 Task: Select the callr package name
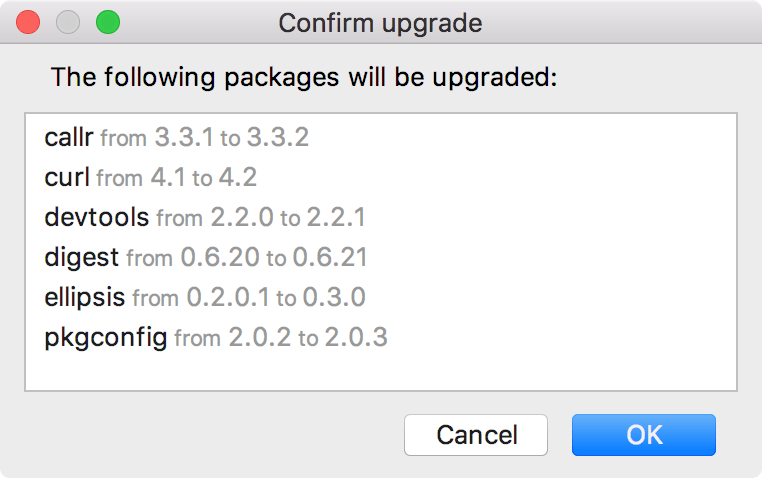[x=69, y=137]
